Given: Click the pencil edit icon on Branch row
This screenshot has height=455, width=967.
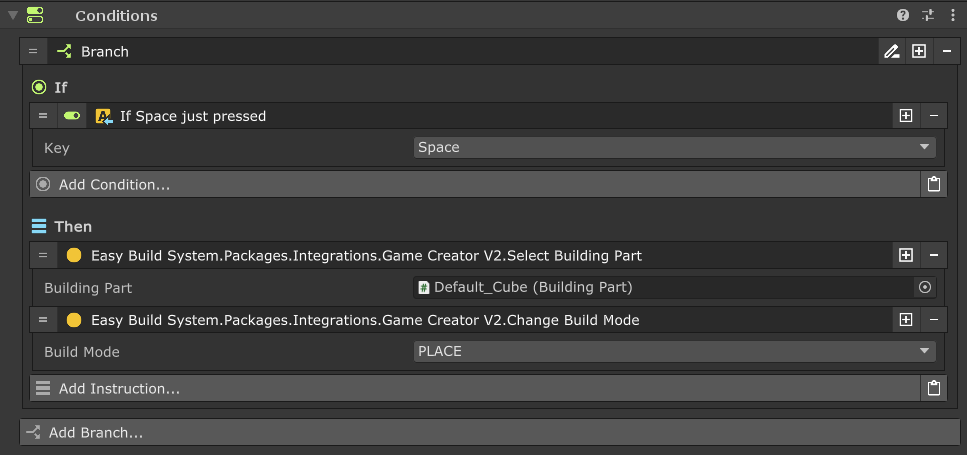Looking at the screenshot, I should coord(891,52).
